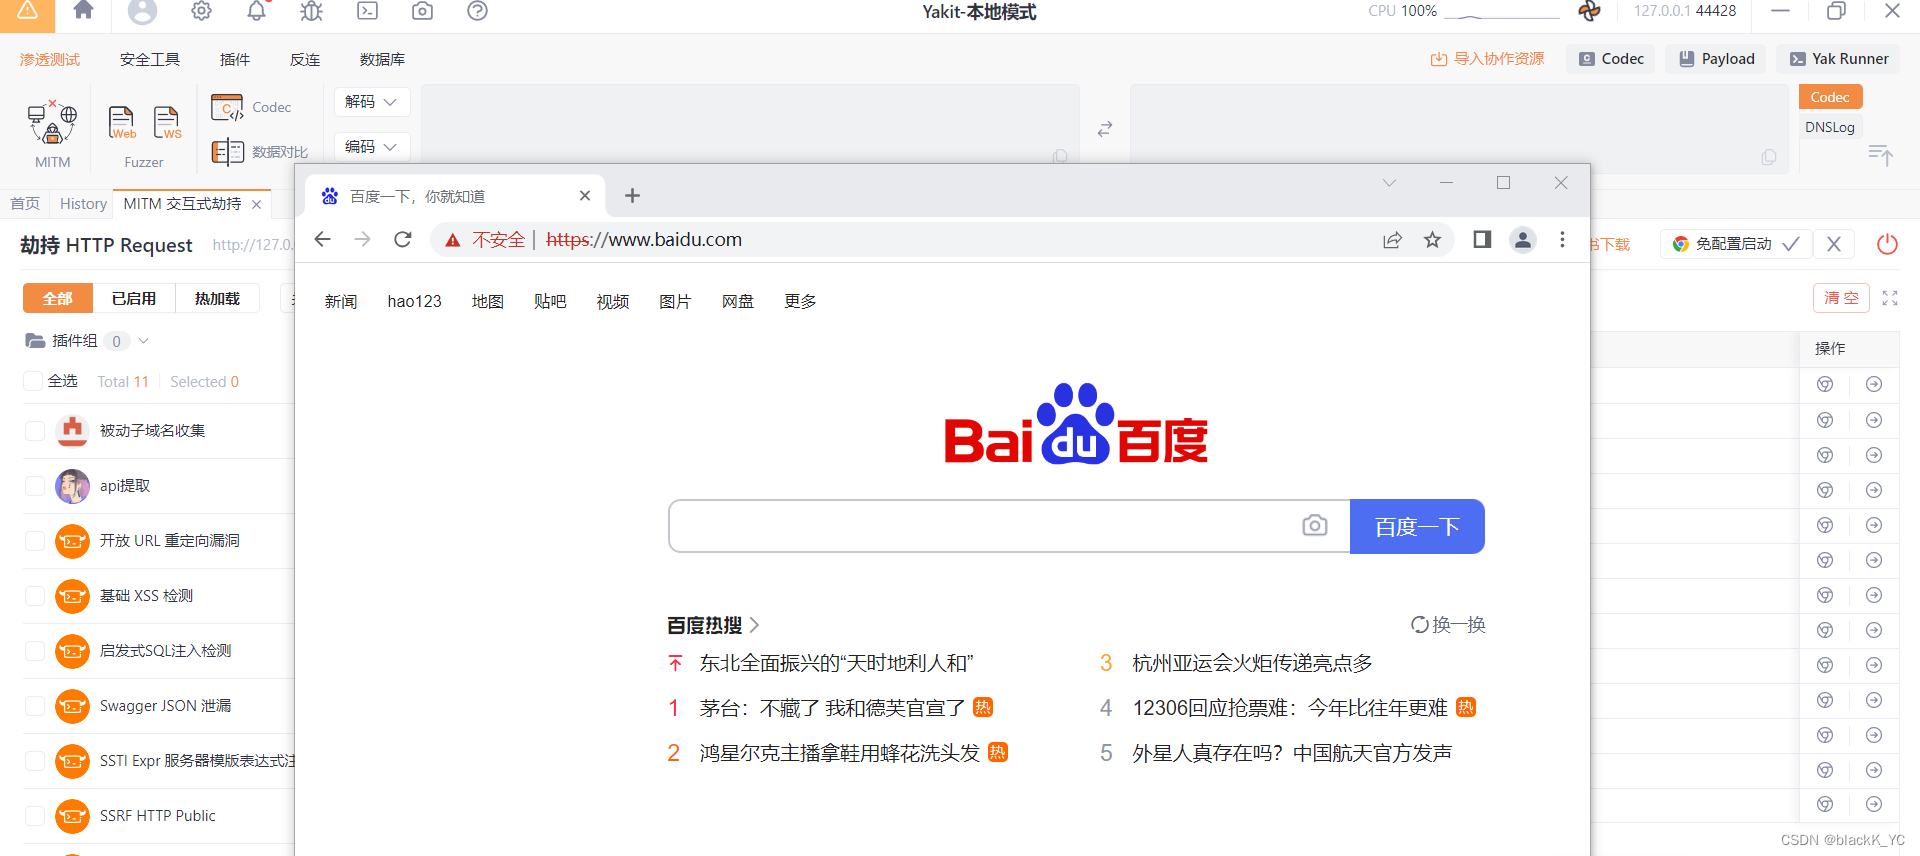The height and width of the screenshot is (856, 1920).
Task: Click 导入协作资源 link
Action: click(1487, 59)
